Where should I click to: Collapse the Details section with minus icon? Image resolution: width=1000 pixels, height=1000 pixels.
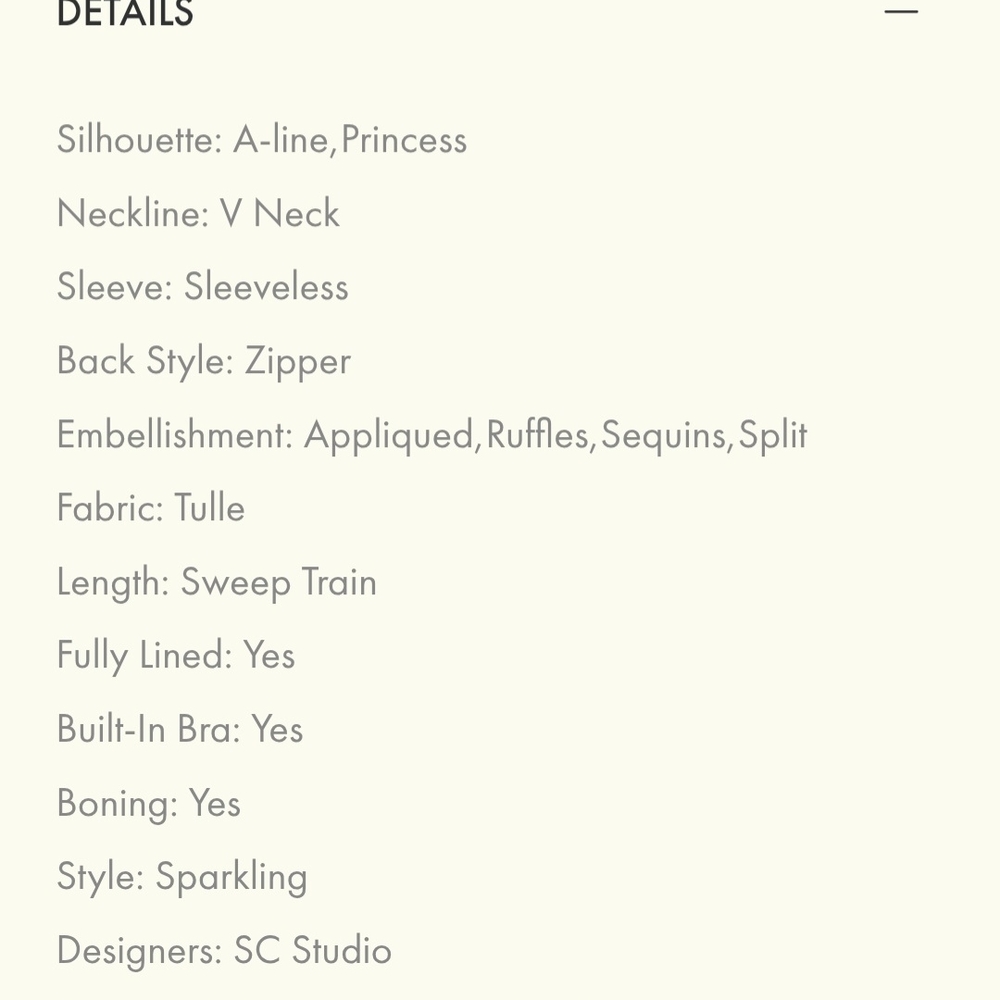coord(901,11)
